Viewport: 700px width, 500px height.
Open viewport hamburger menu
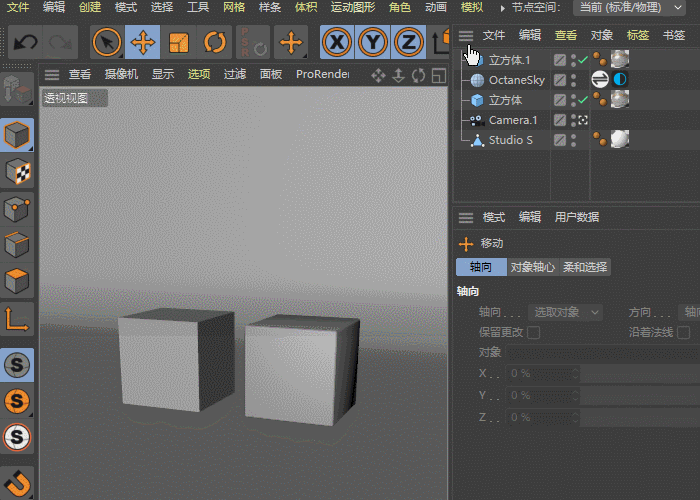pos(52,75)
